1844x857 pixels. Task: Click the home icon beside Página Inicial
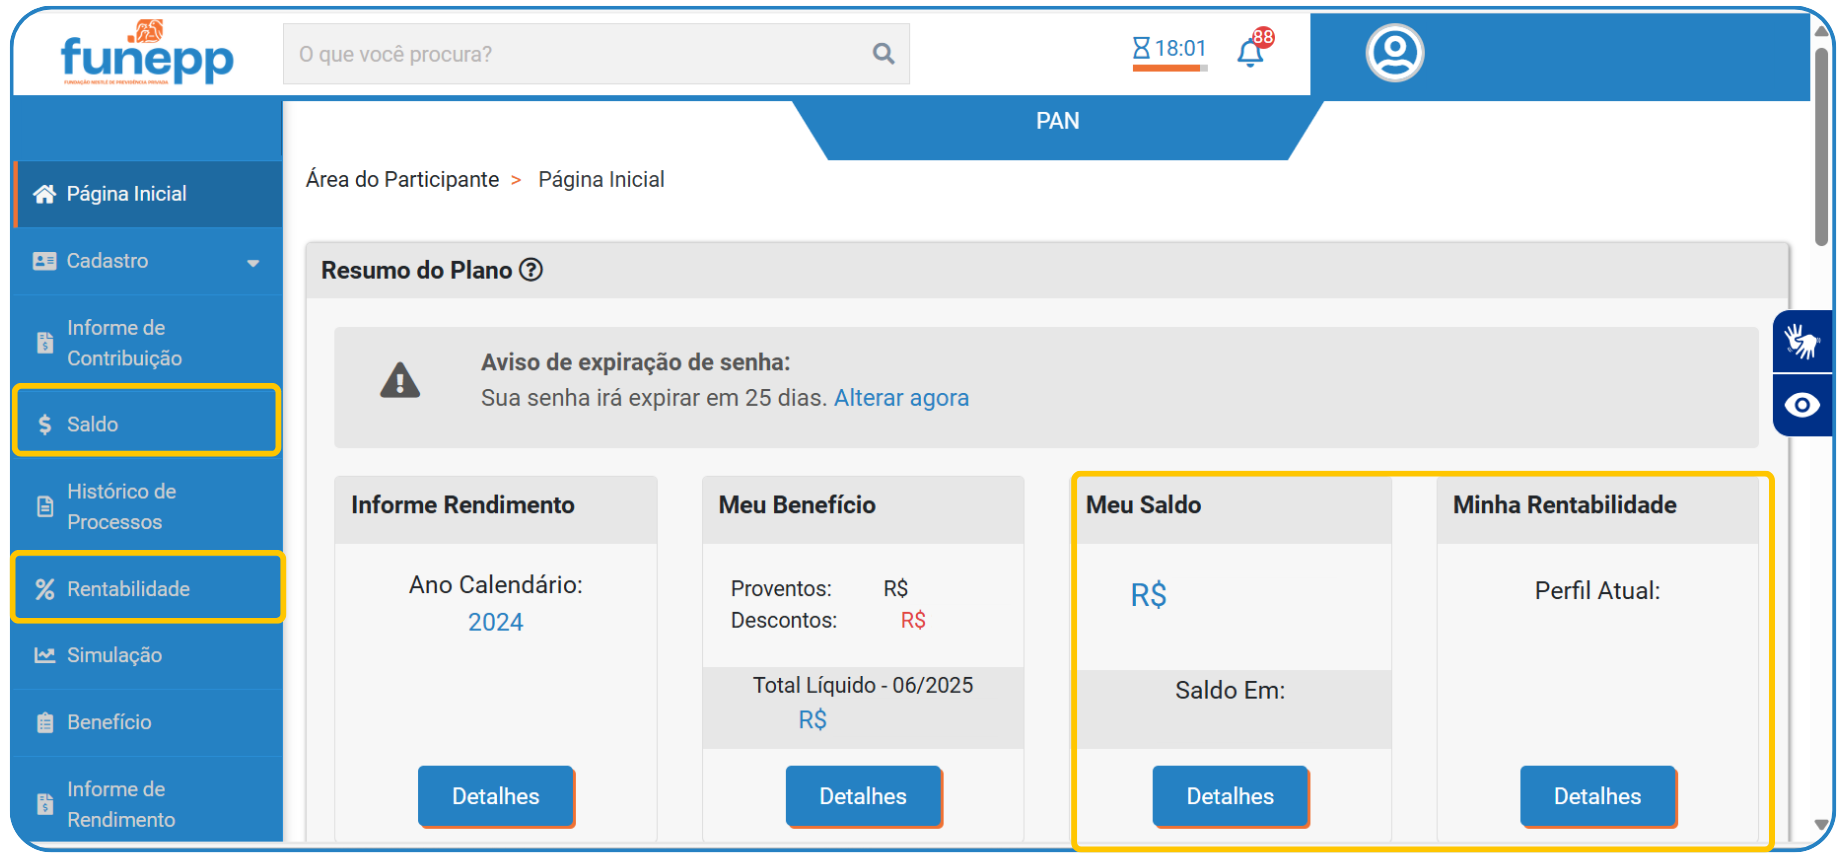click(x=44, y=194)
